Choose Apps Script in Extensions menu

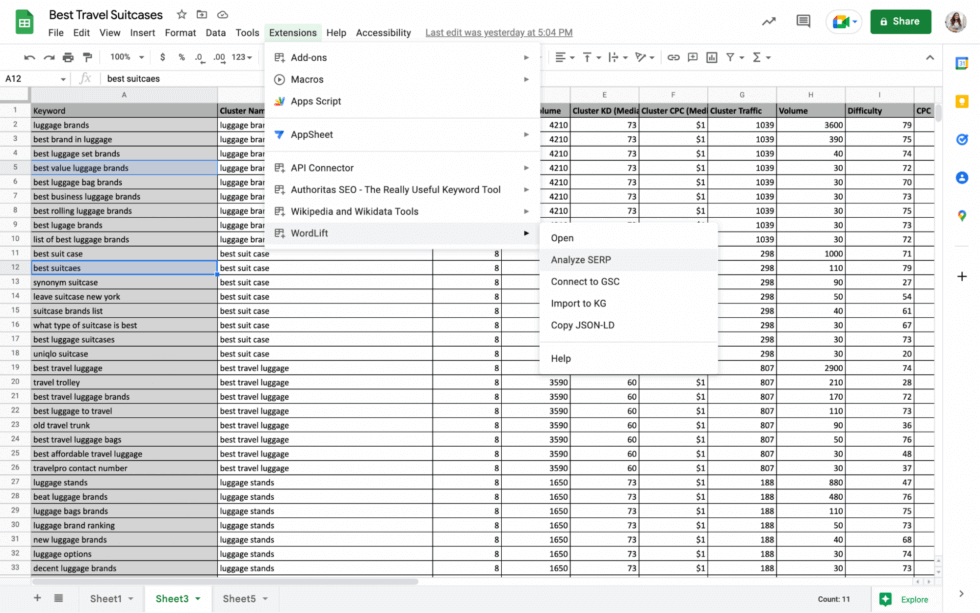(315, 101)
